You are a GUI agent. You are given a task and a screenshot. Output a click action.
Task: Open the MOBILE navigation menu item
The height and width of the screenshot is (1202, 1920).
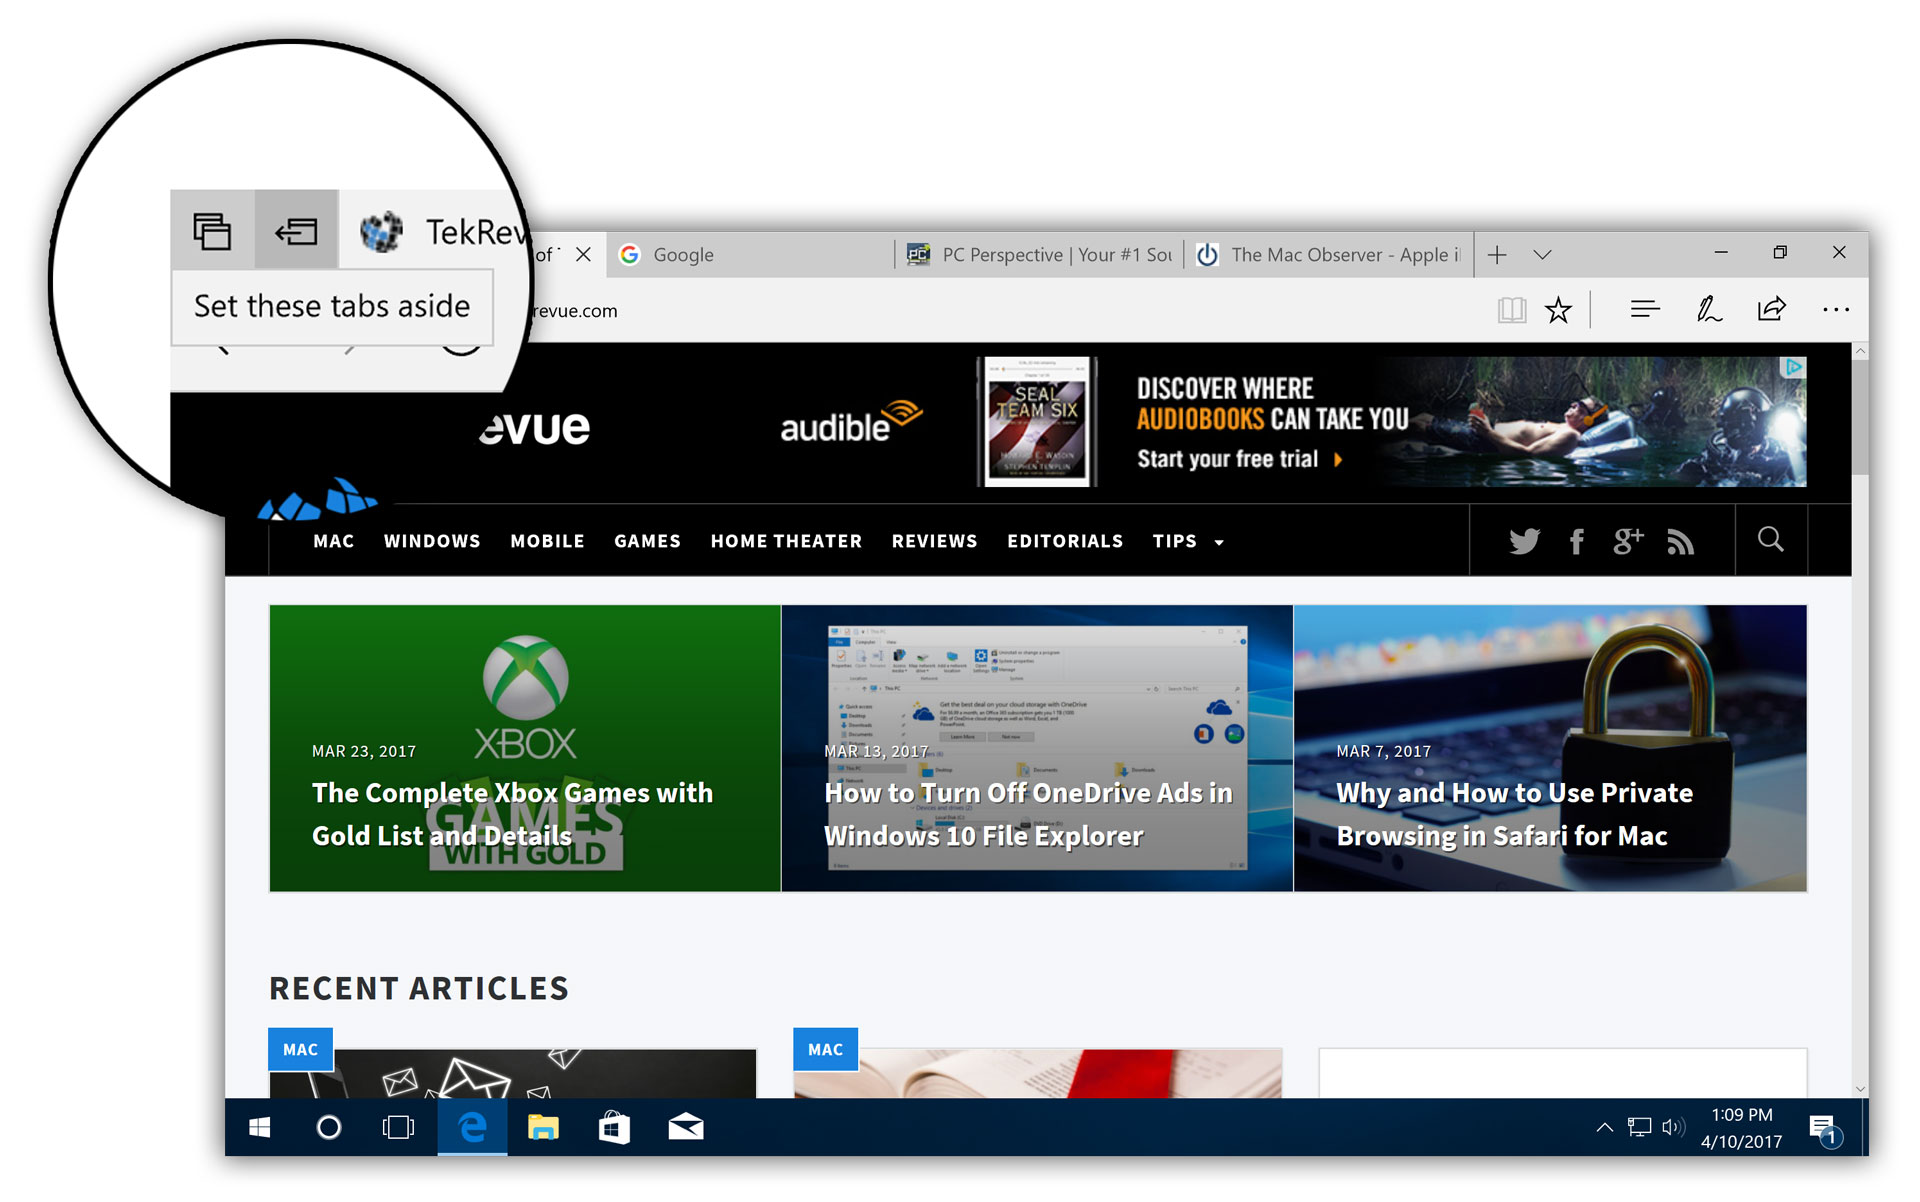[547, 541]
